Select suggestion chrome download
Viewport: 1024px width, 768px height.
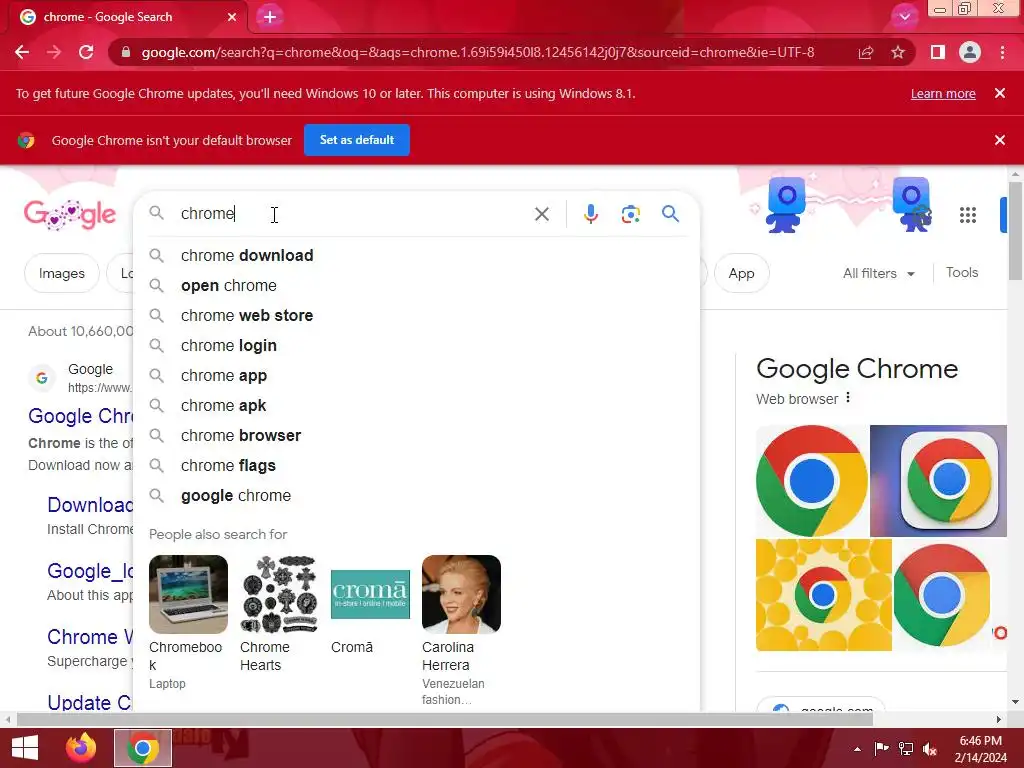[x=417, y=255]
